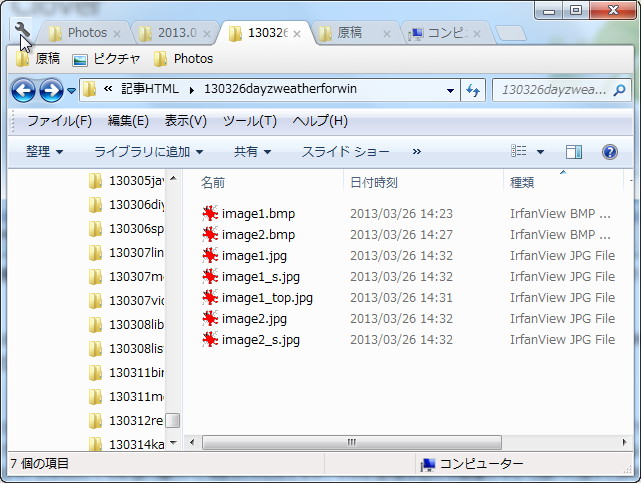Close the Photos tab

117,34
